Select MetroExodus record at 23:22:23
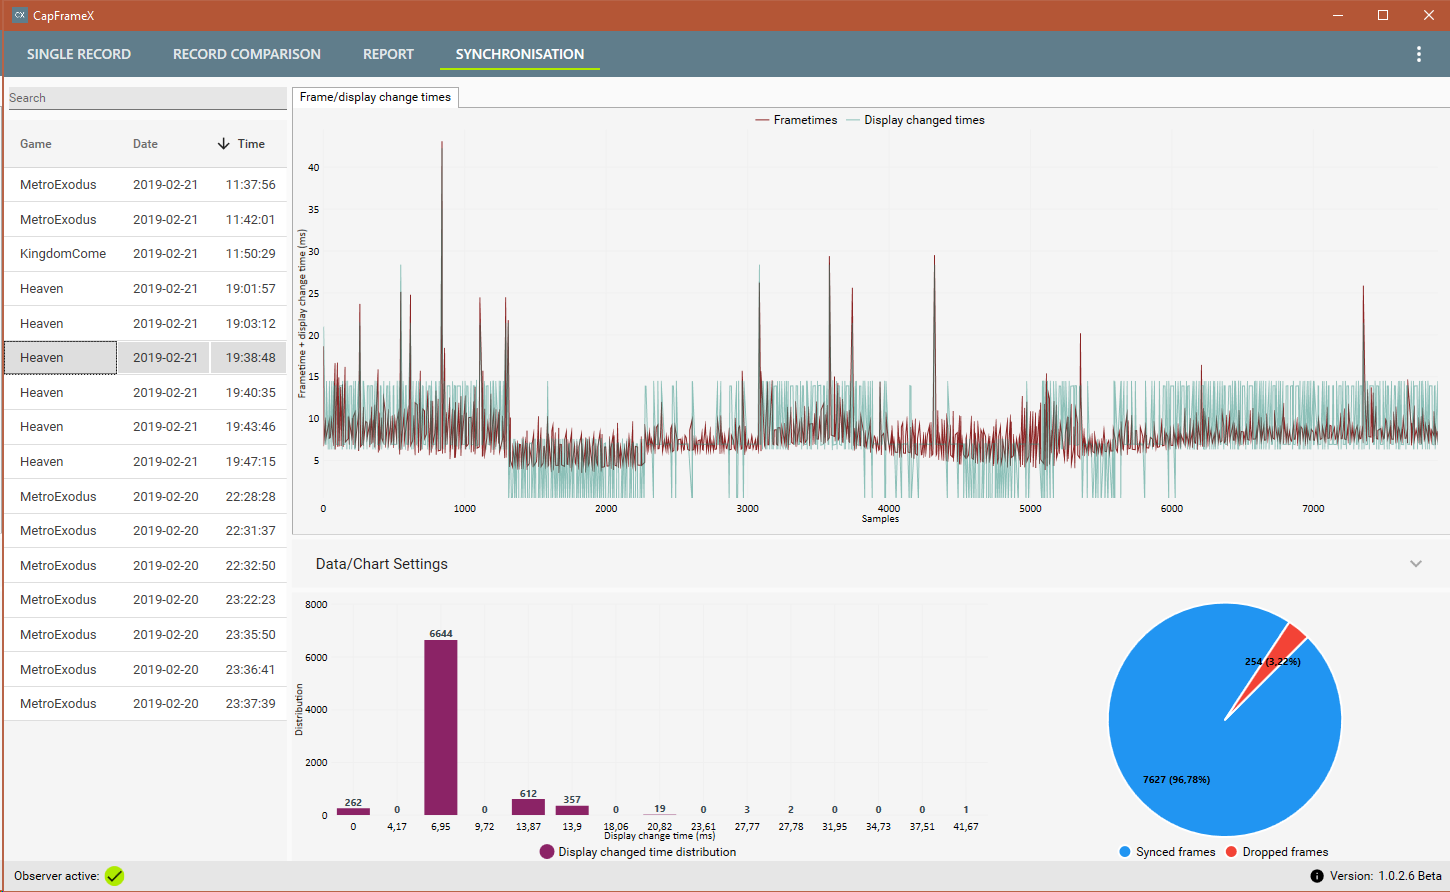1450x892 pixels. pos(146,600)
